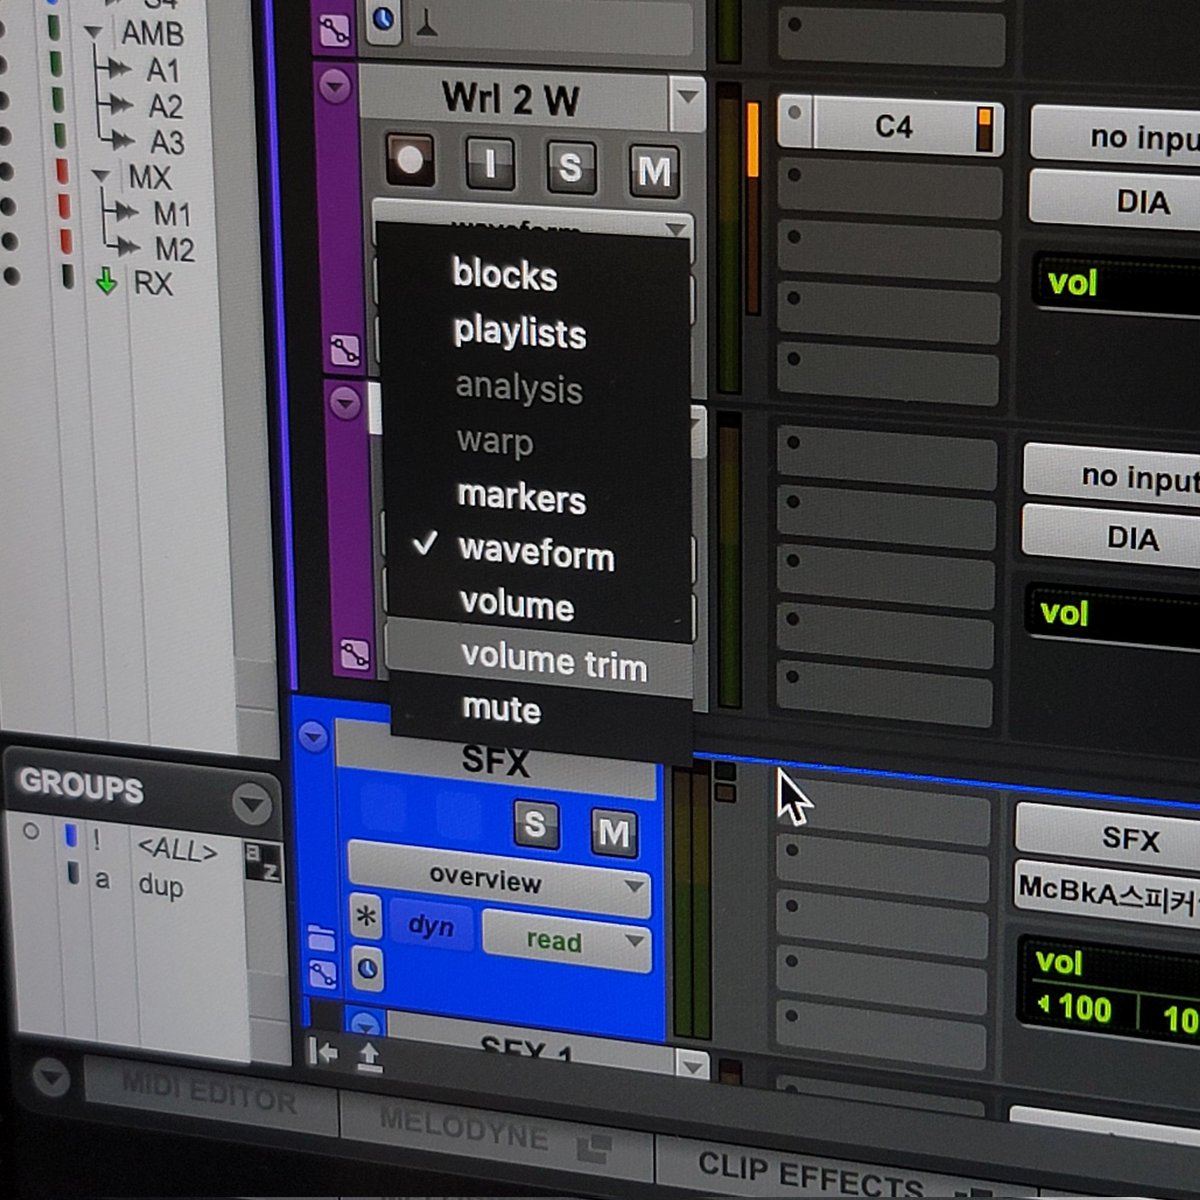Viewport: 1200px width, 1200px height.
Task: Click the vol display beside Wrl 2 W
Action: pyautogui.click(x=1116, y=285)
